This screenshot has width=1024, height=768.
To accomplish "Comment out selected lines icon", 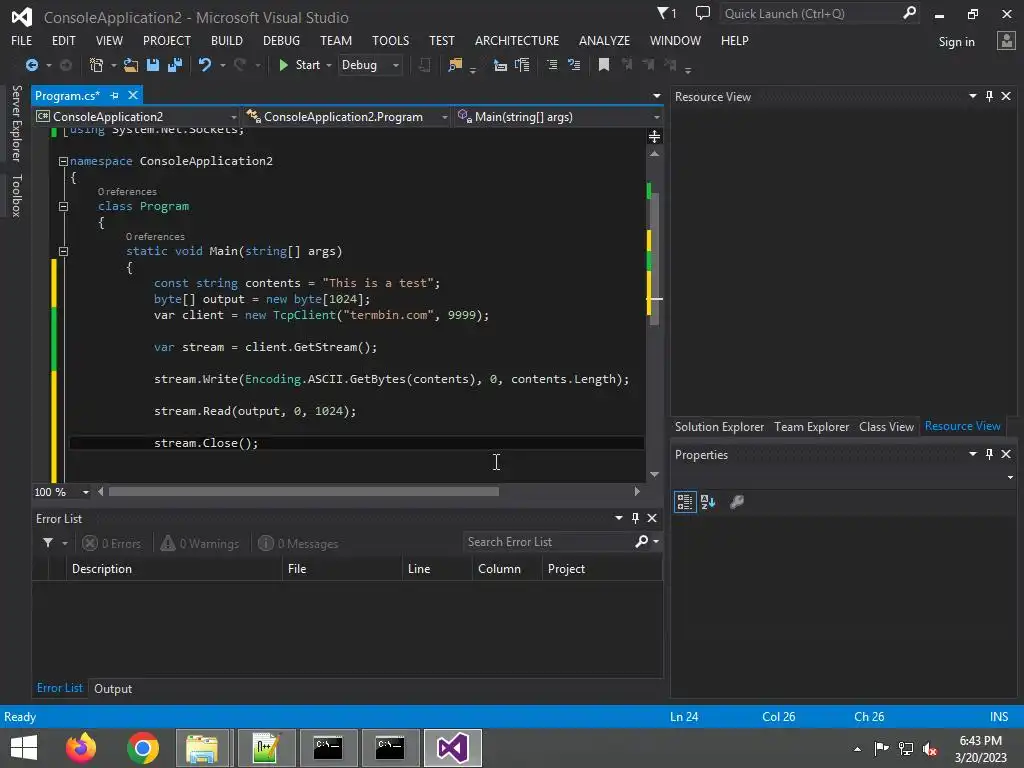I will [x=552, y=65].
